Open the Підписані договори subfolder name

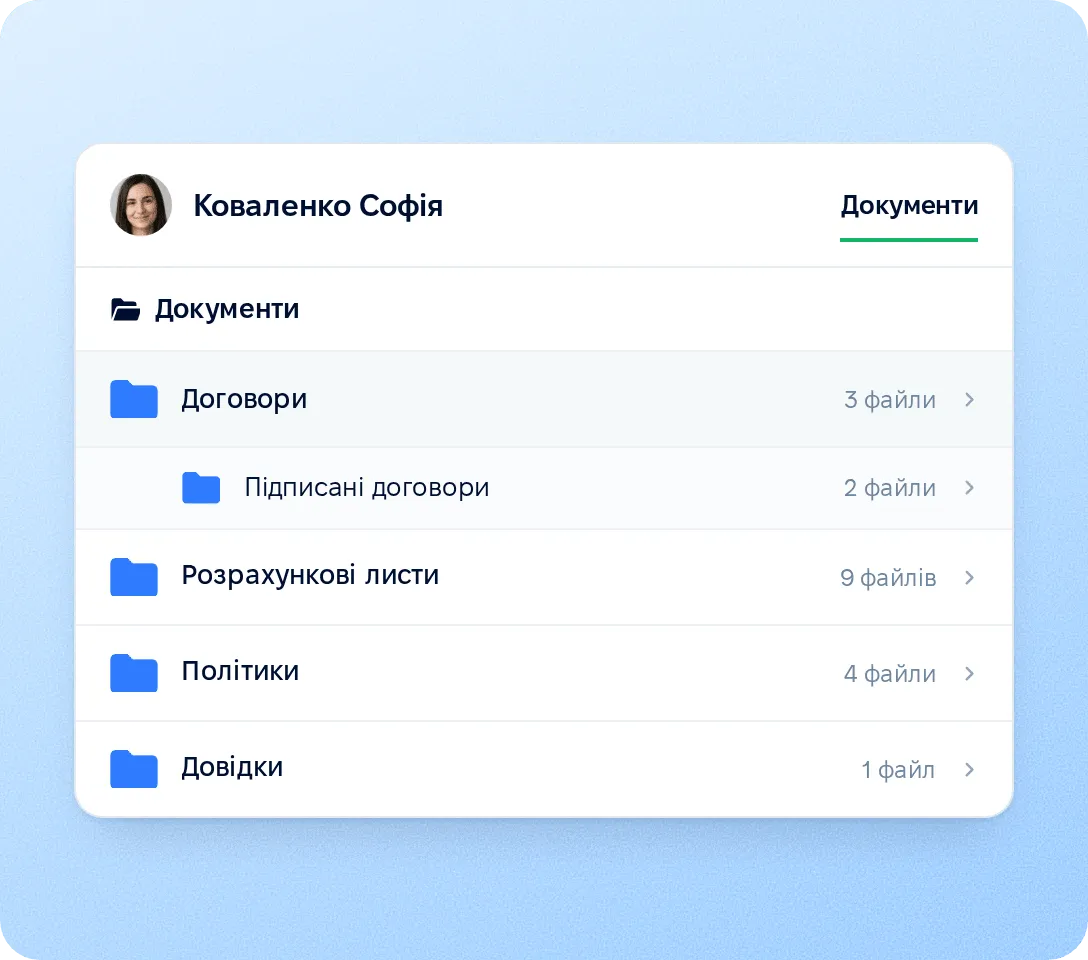367,488
